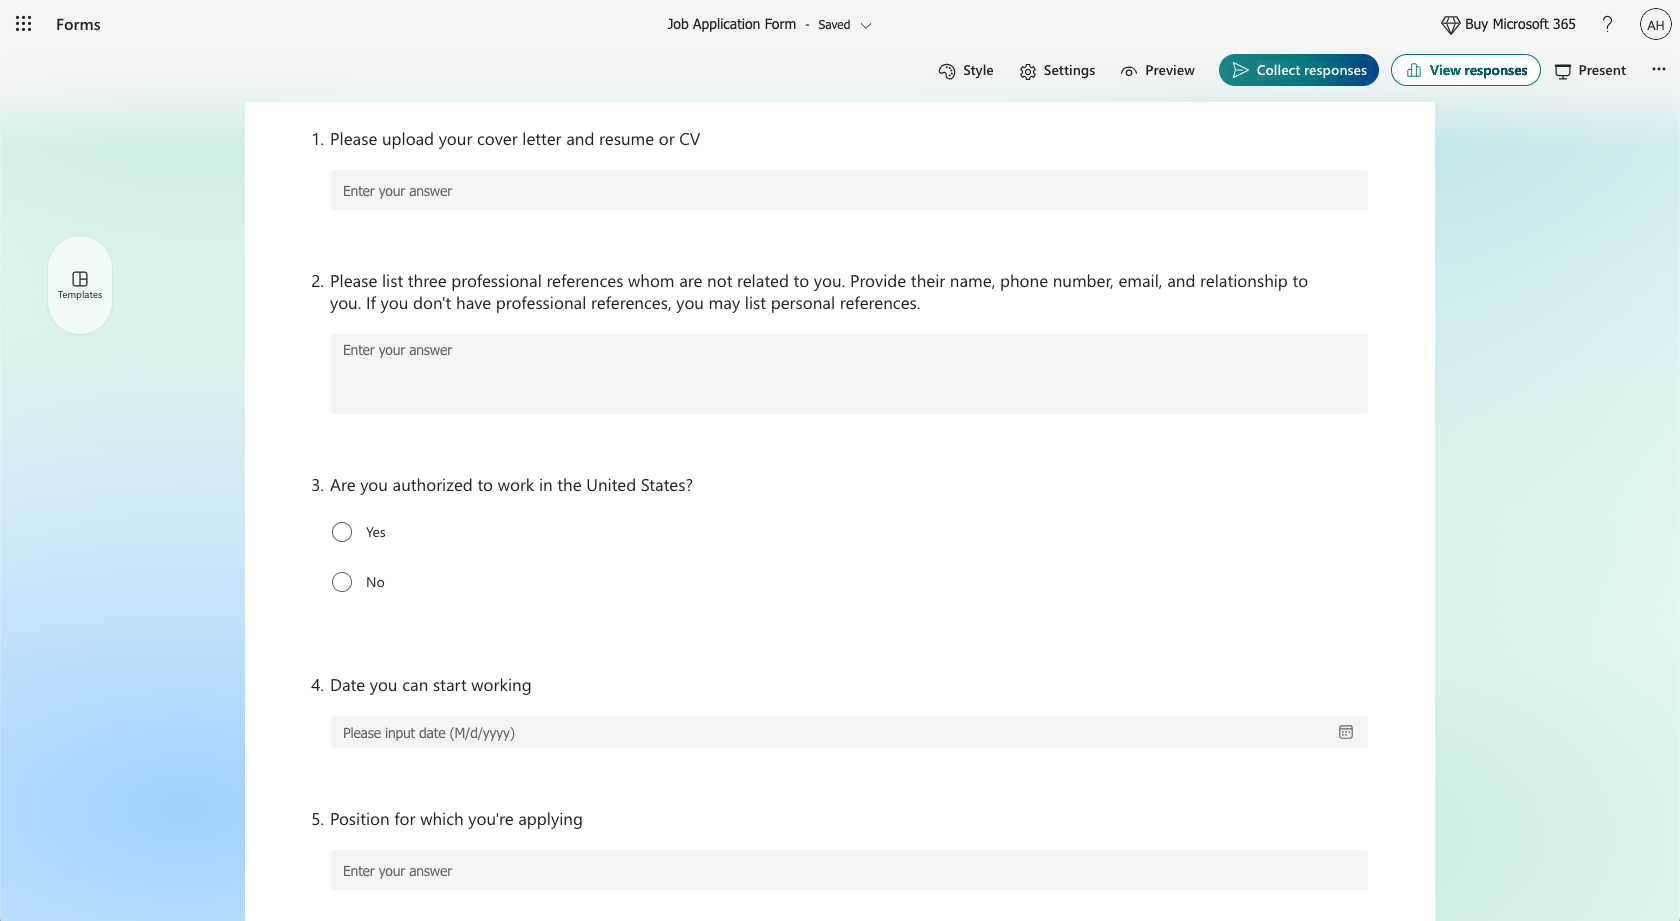
Task: Click the cover letter answer field
Action: (849, 190)
